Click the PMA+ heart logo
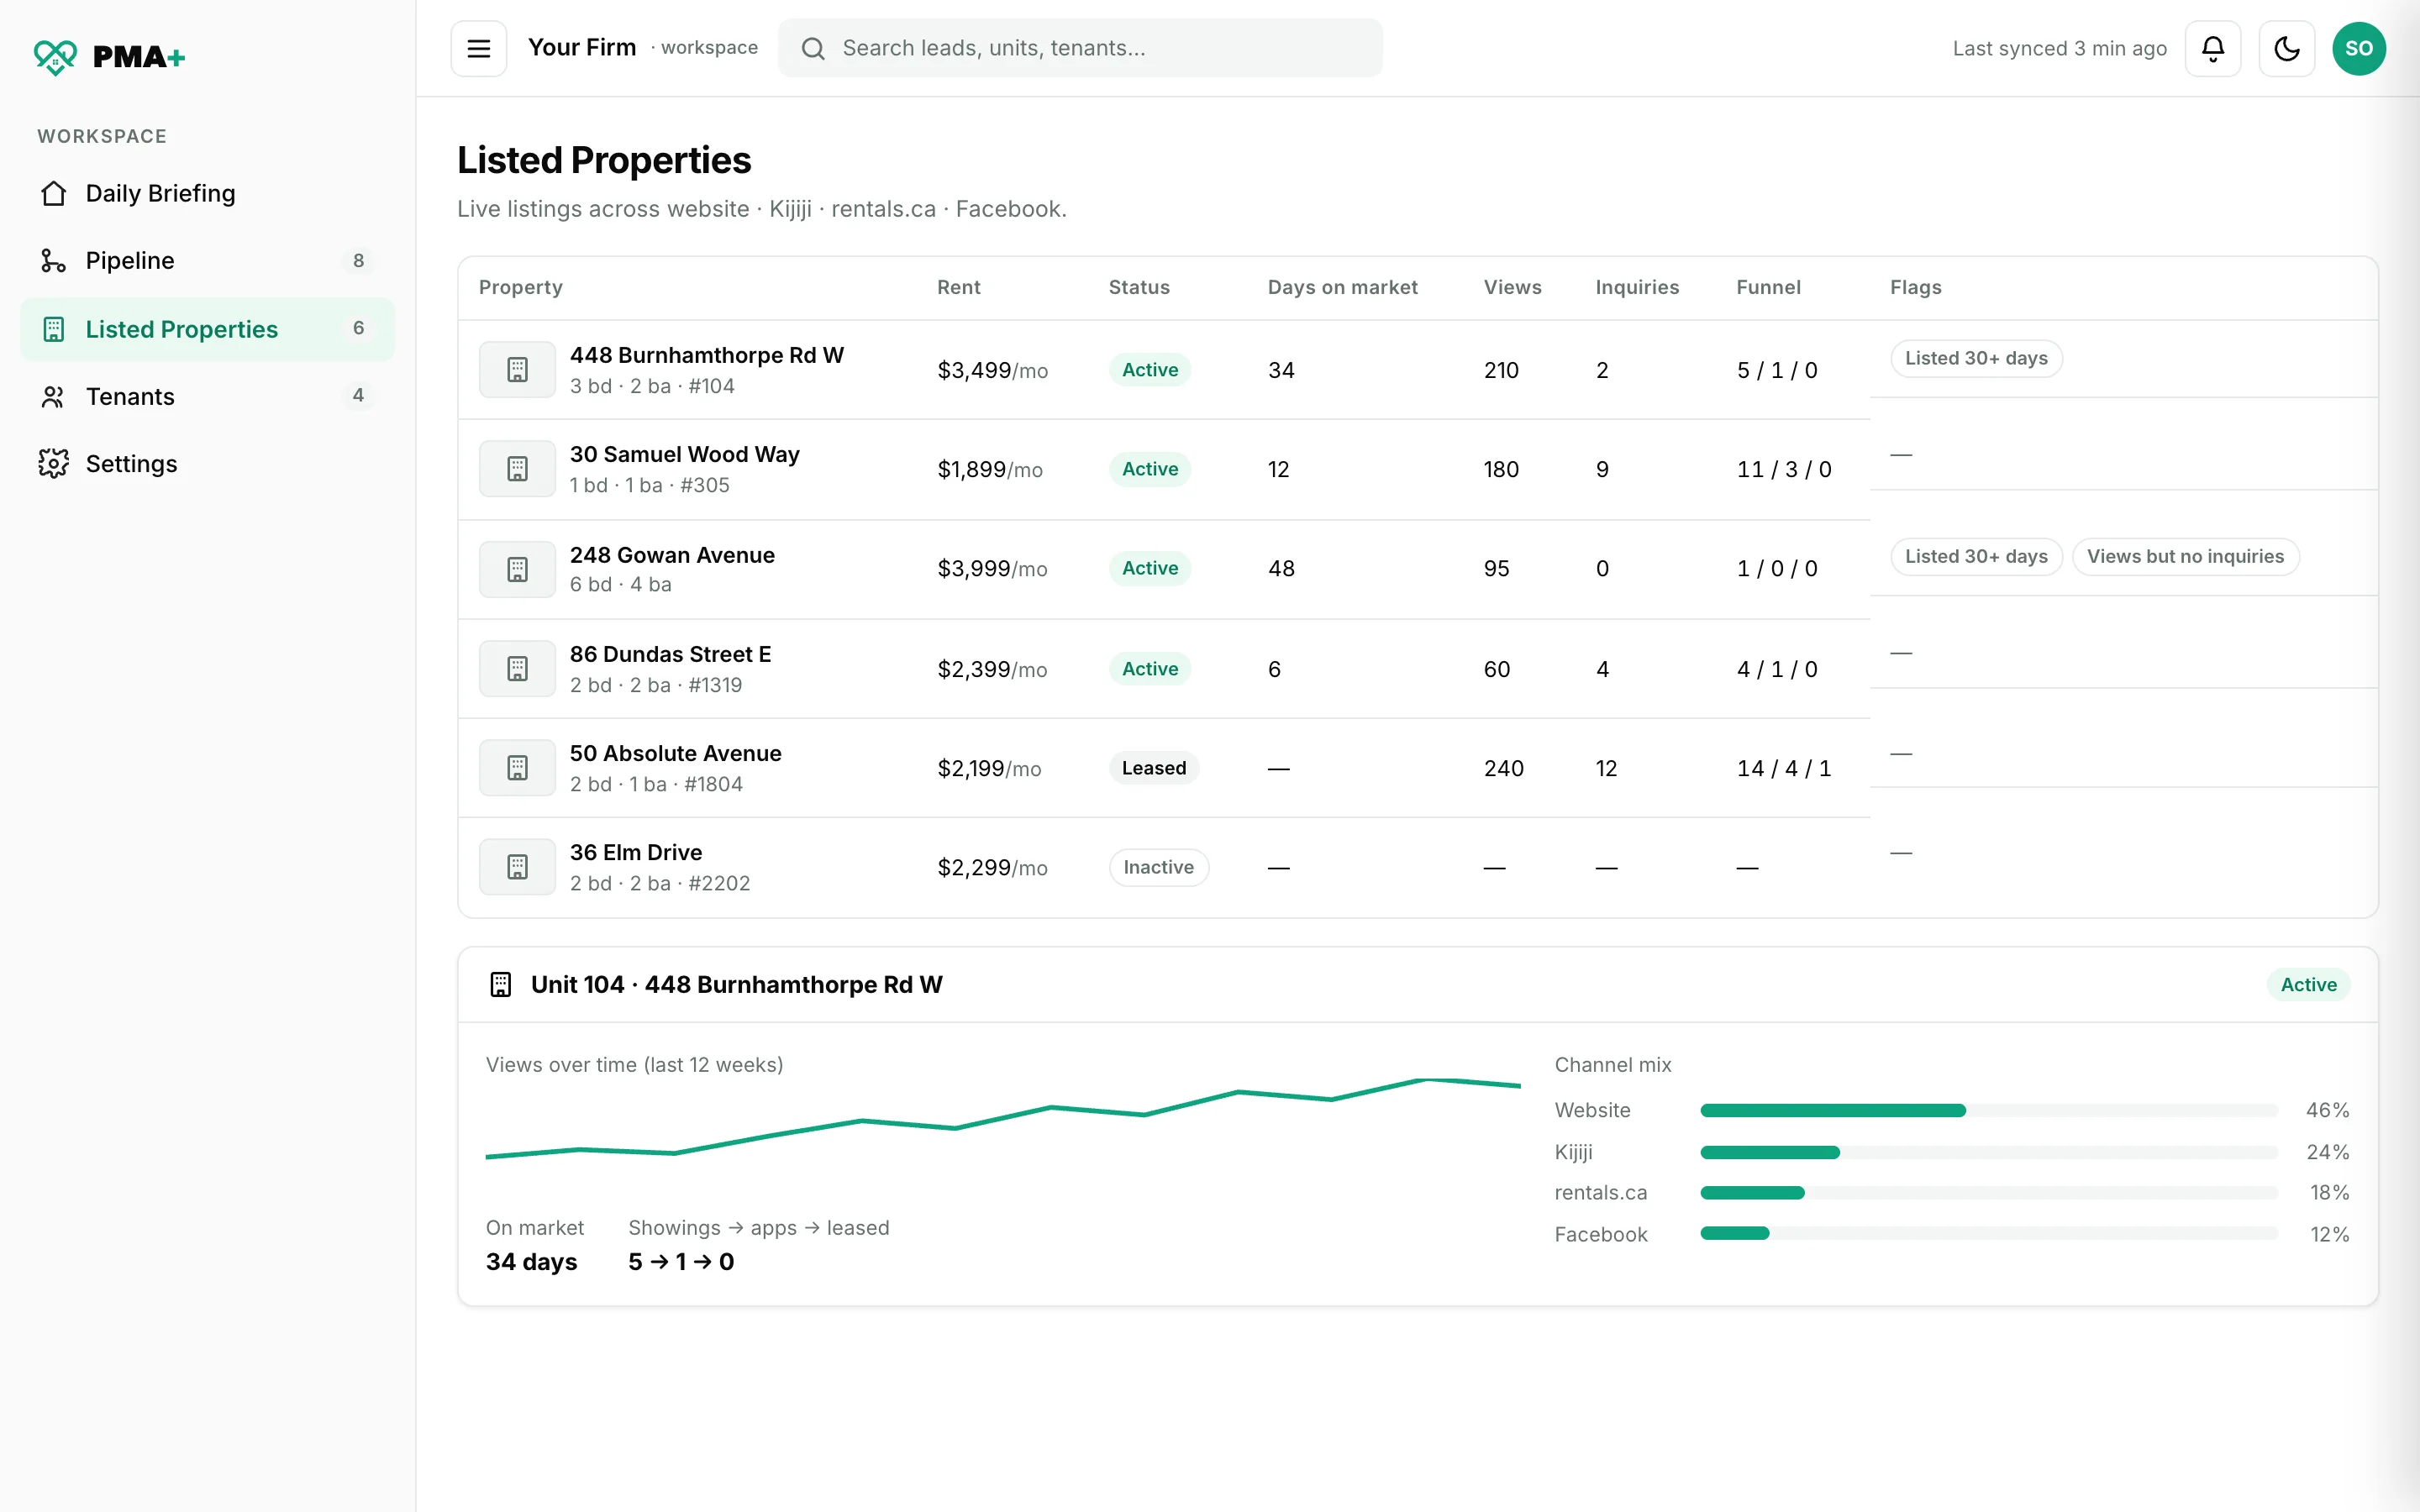 click(x=55, y=56)
